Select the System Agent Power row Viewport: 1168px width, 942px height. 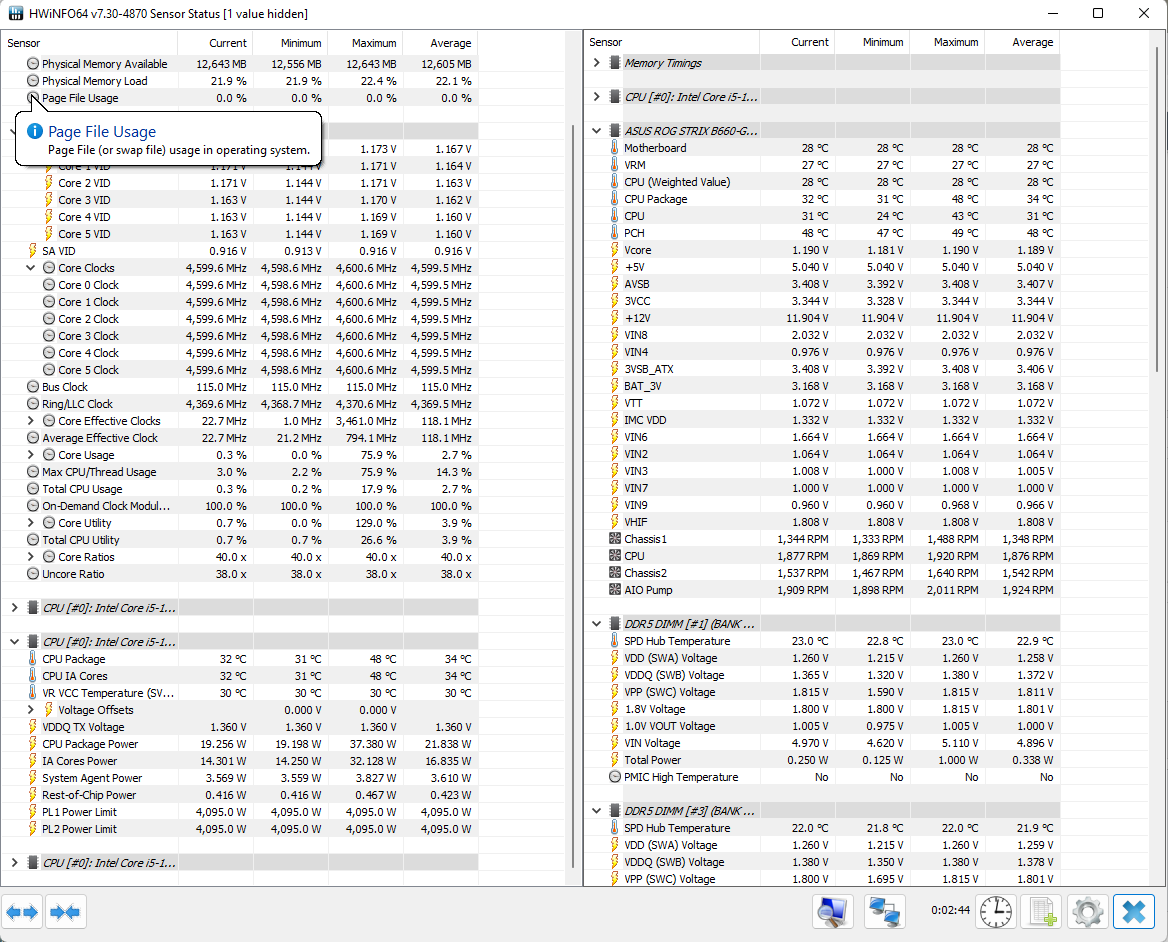click(239, 778)
